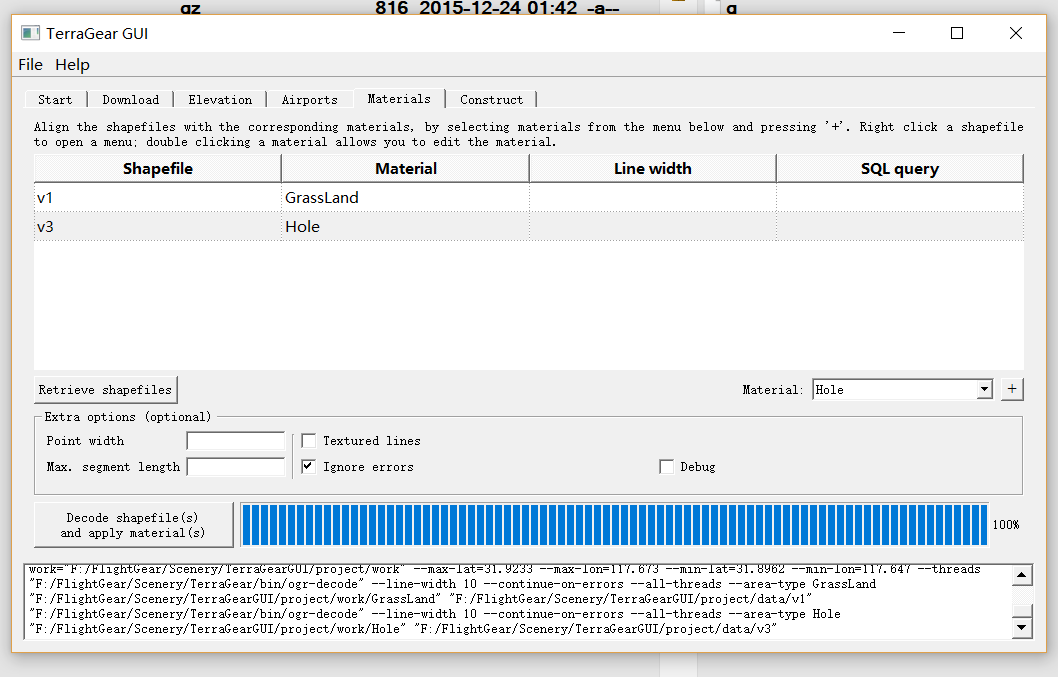Click the log scroll down arrow
Image resolution: width=1058 pixels, height=677 pixels.
click(x=1022, y=627)
